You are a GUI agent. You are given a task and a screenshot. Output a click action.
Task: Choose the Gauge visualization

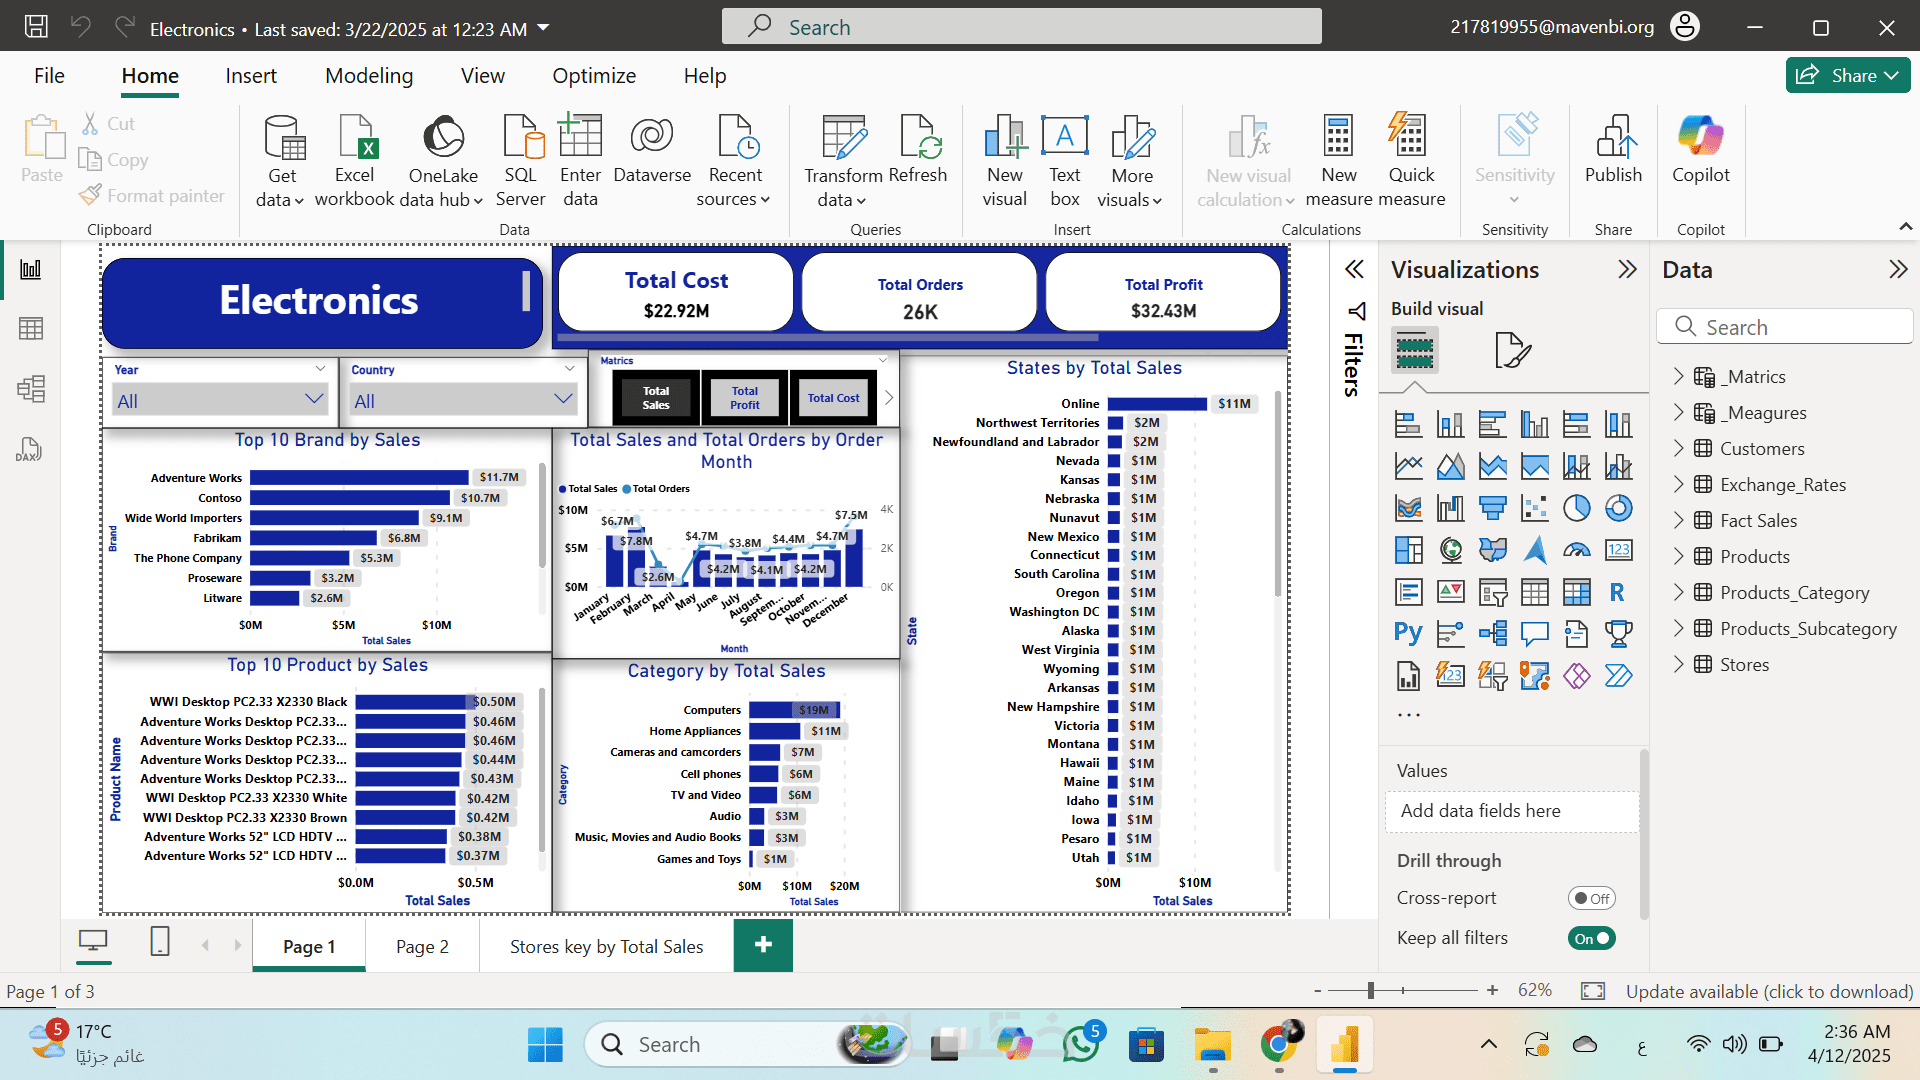(1576, 551)
